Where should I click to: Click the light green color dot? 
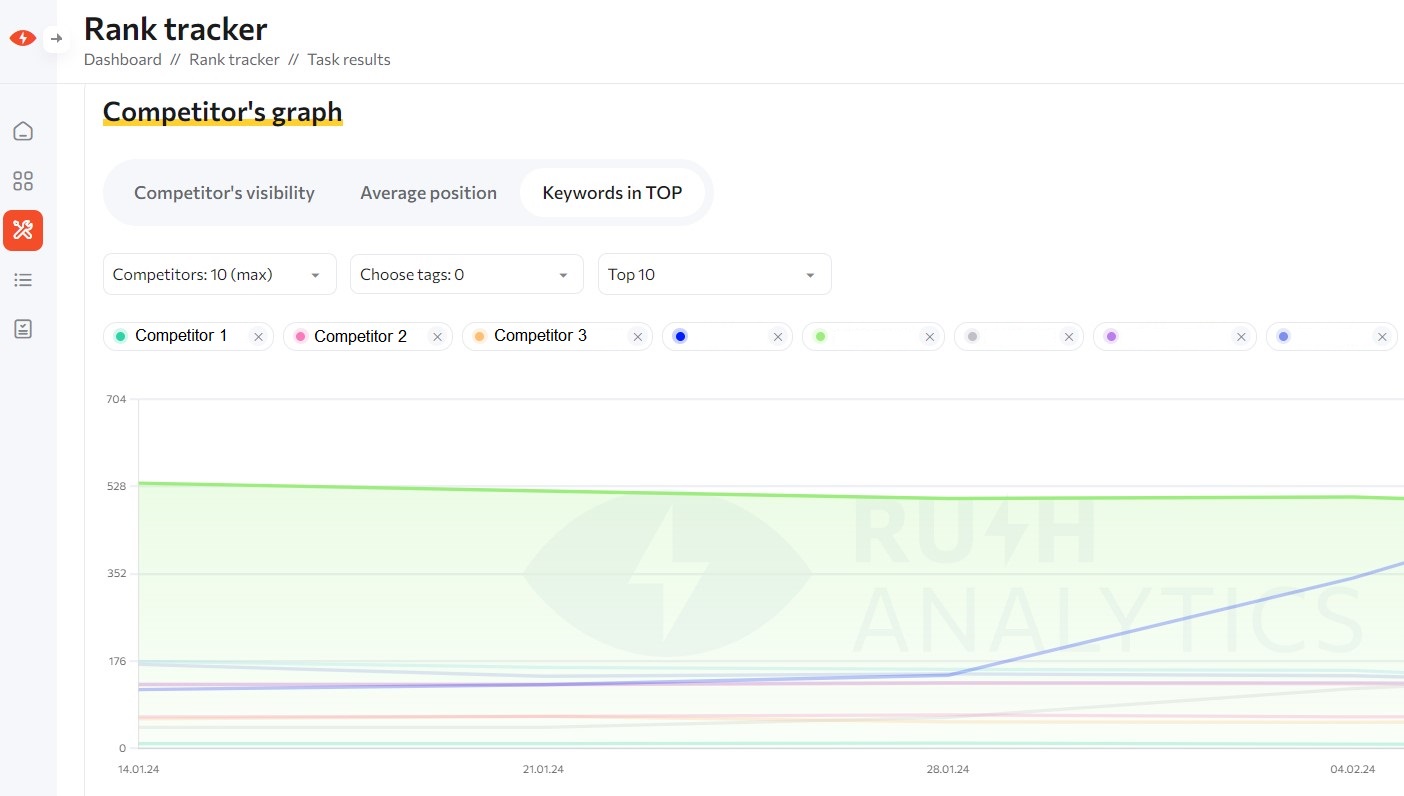(820, 337)
